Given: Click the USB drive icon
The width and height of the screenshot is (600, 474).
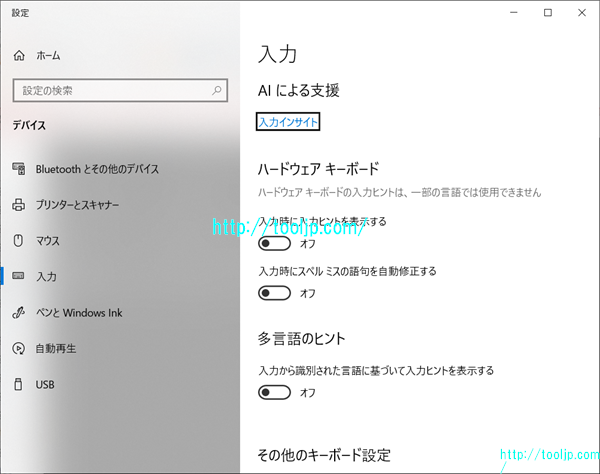Looking at the screenshot, I should (18, 384).
